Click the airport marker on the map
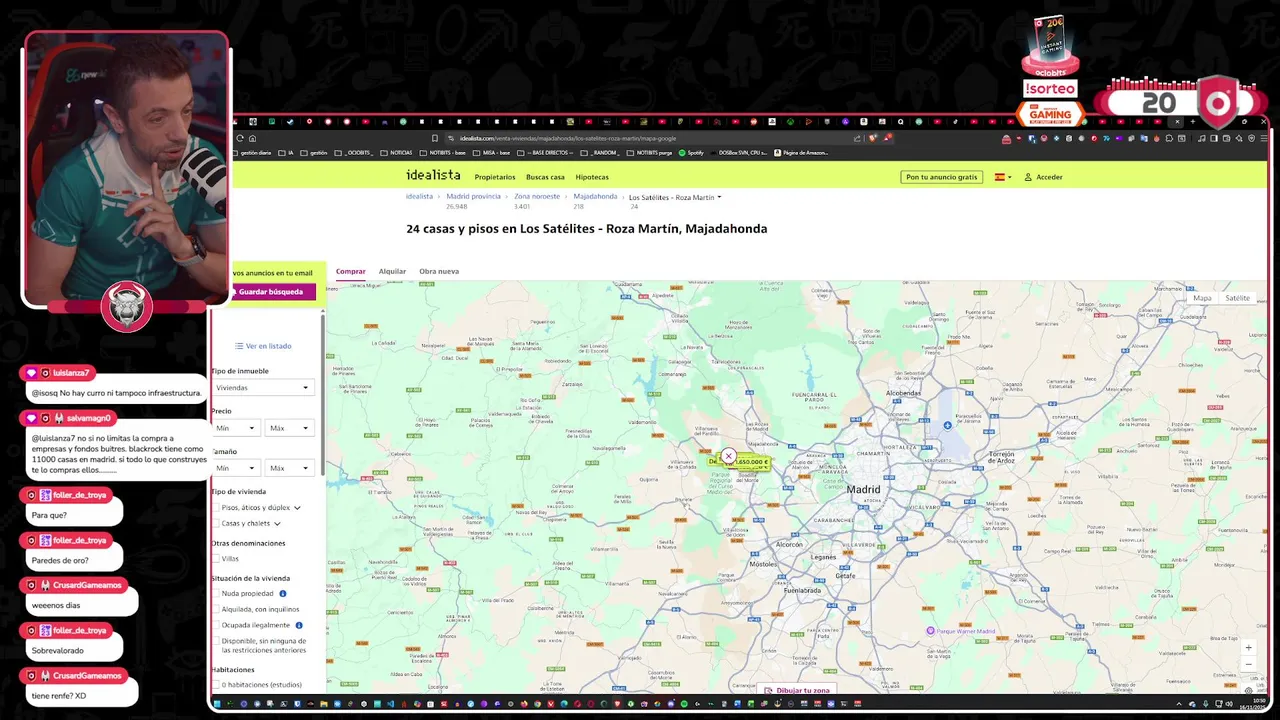1280x720 pixels. click(947, 425)
